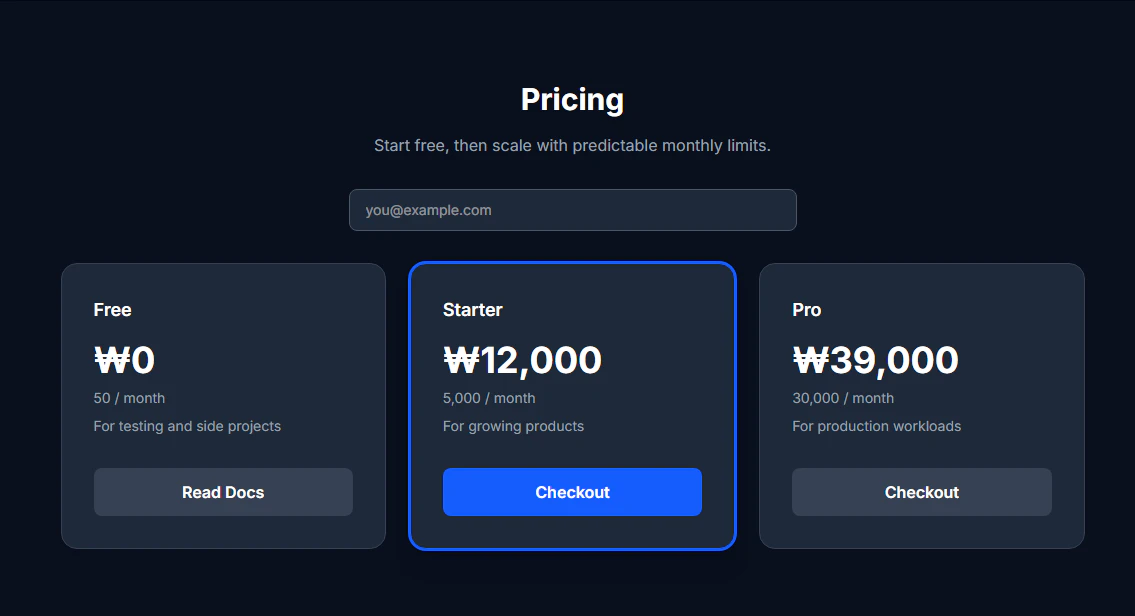Screen dimensions: 1135x616
Task: Click the Free plan title
Action: point(112,310)
